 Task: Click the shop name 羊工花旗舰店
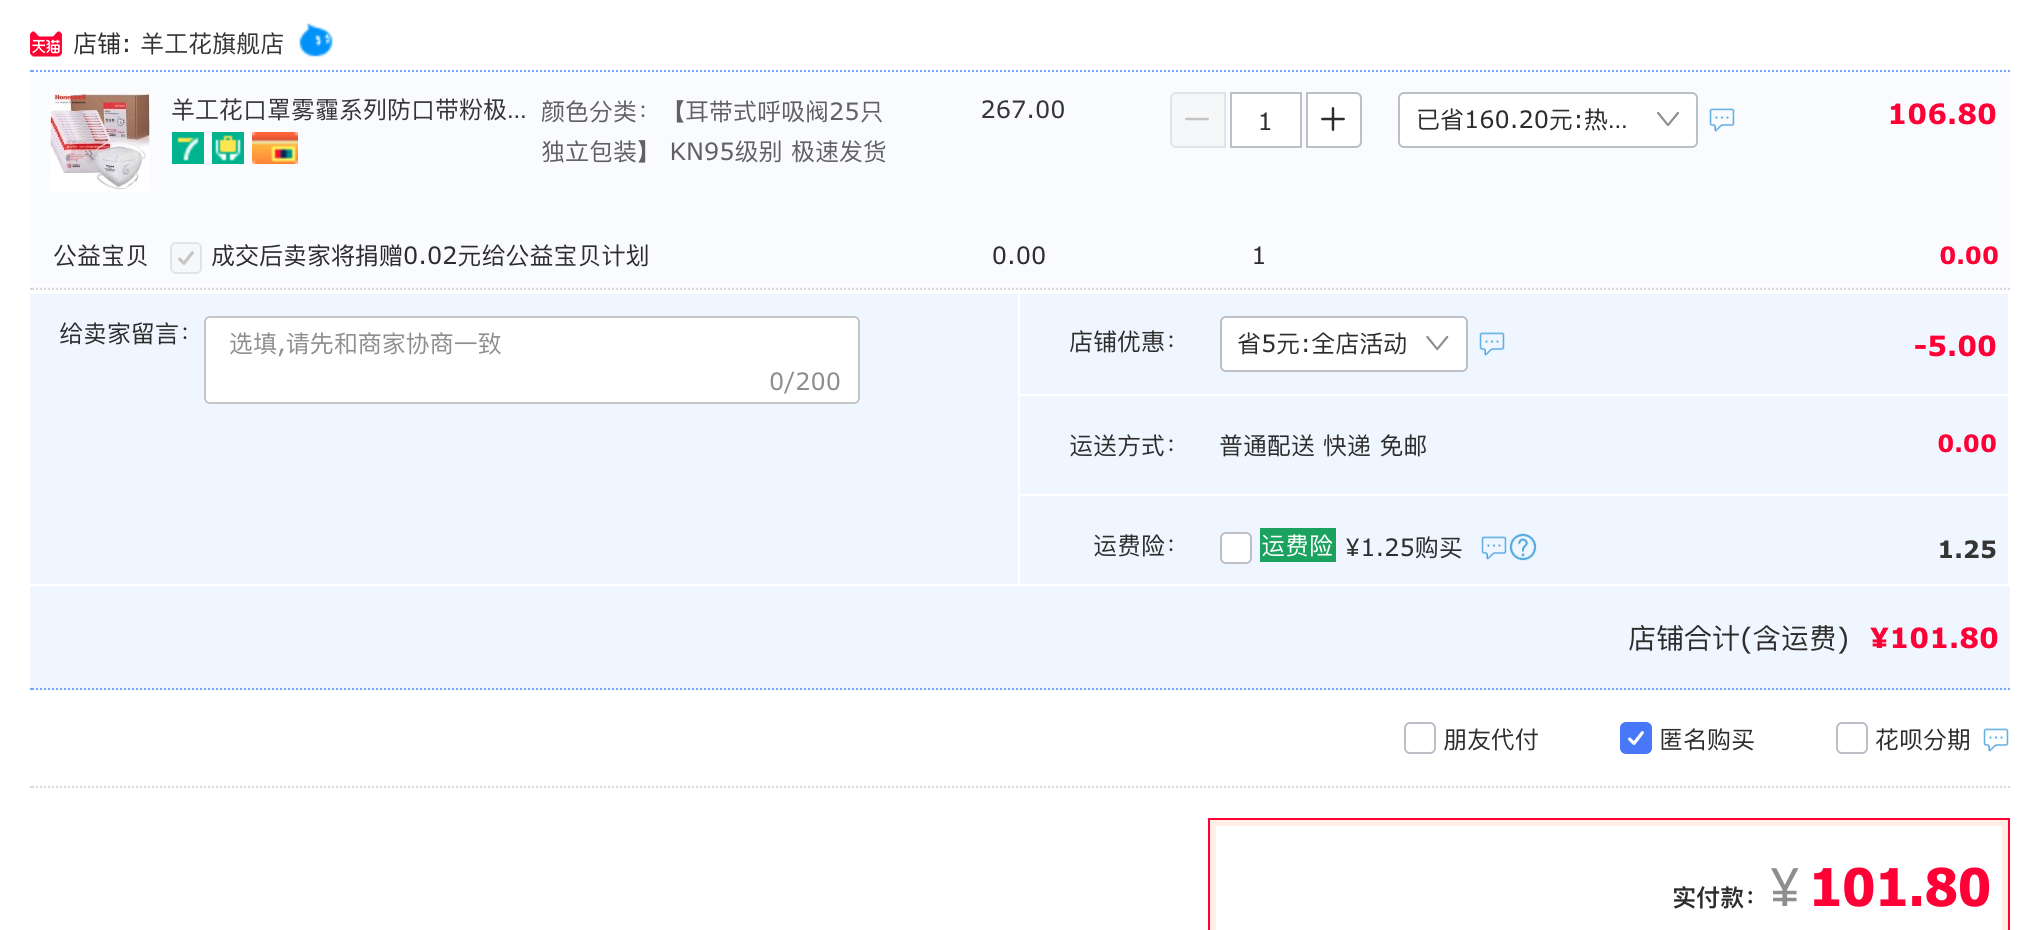click(x=212, y=44)
